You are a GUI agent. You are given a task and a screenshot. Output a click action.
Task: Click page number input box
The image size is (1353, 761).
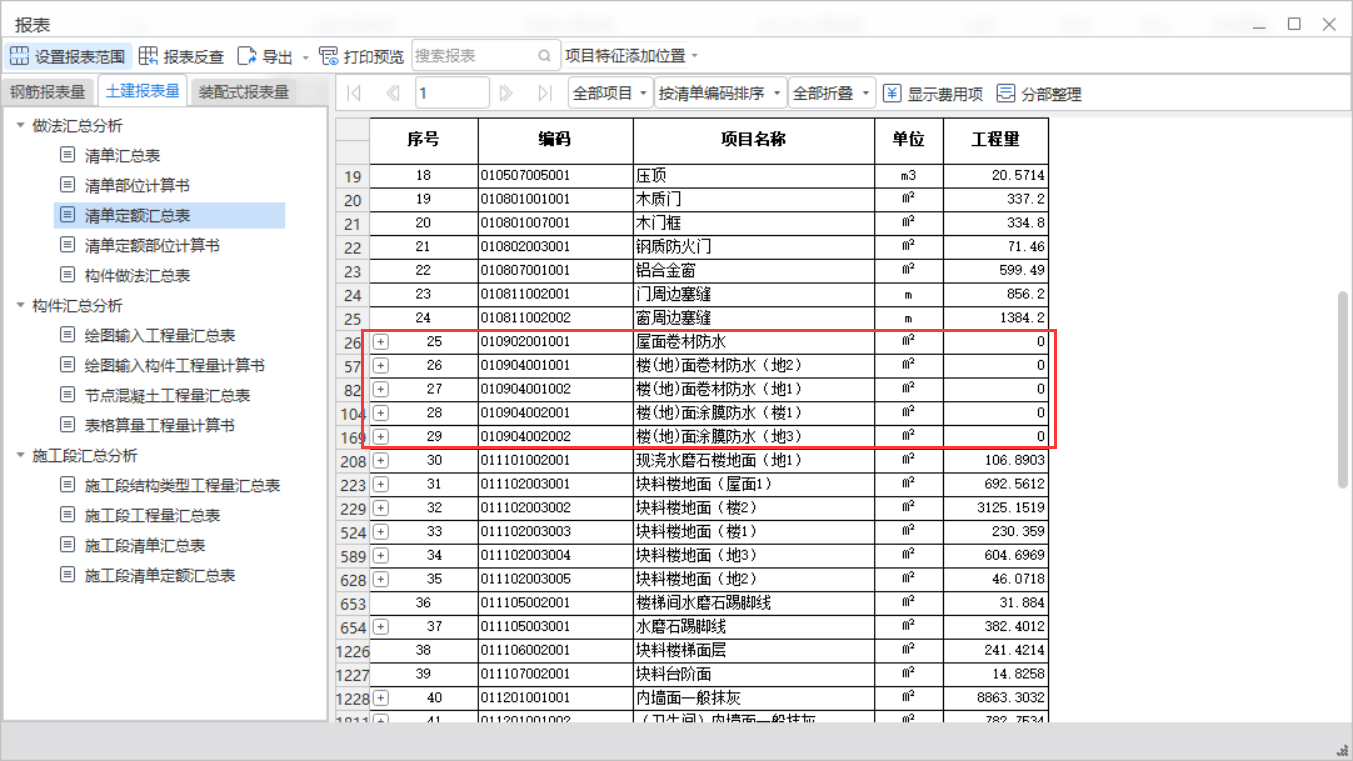pos(452,93)
